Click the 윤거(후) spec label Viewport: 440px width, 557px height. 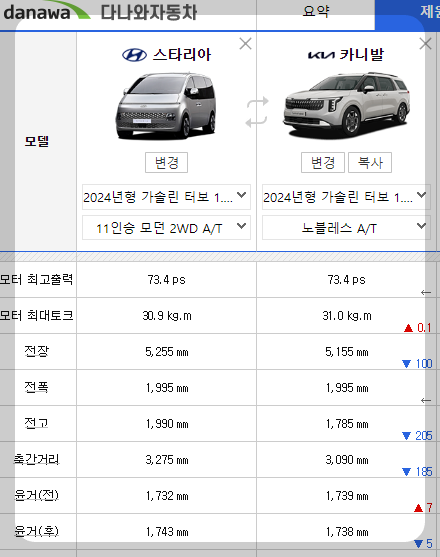(x=37, y=531)
